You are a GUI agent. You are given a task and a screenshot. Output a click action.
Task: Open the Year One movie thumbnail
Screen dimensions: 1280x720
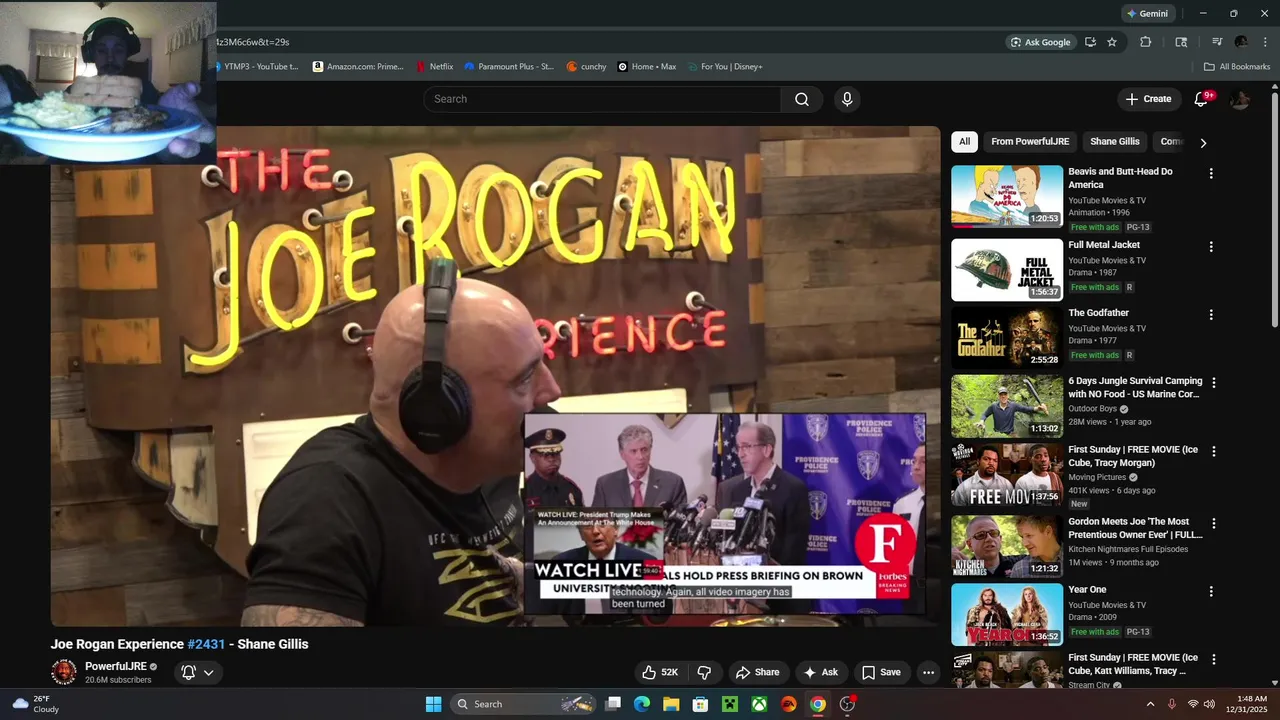(x=1007, y=614)
